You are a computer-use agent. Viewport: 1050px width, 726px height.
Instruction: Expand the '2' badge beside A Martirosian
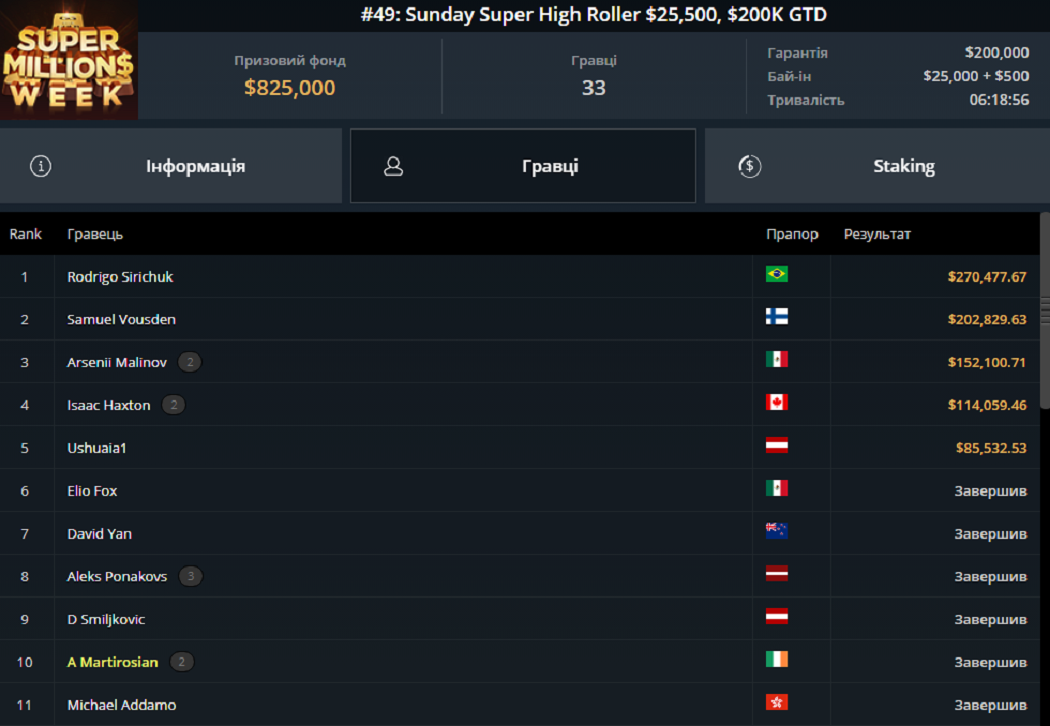pyautogui.click(x=181, y=662)
